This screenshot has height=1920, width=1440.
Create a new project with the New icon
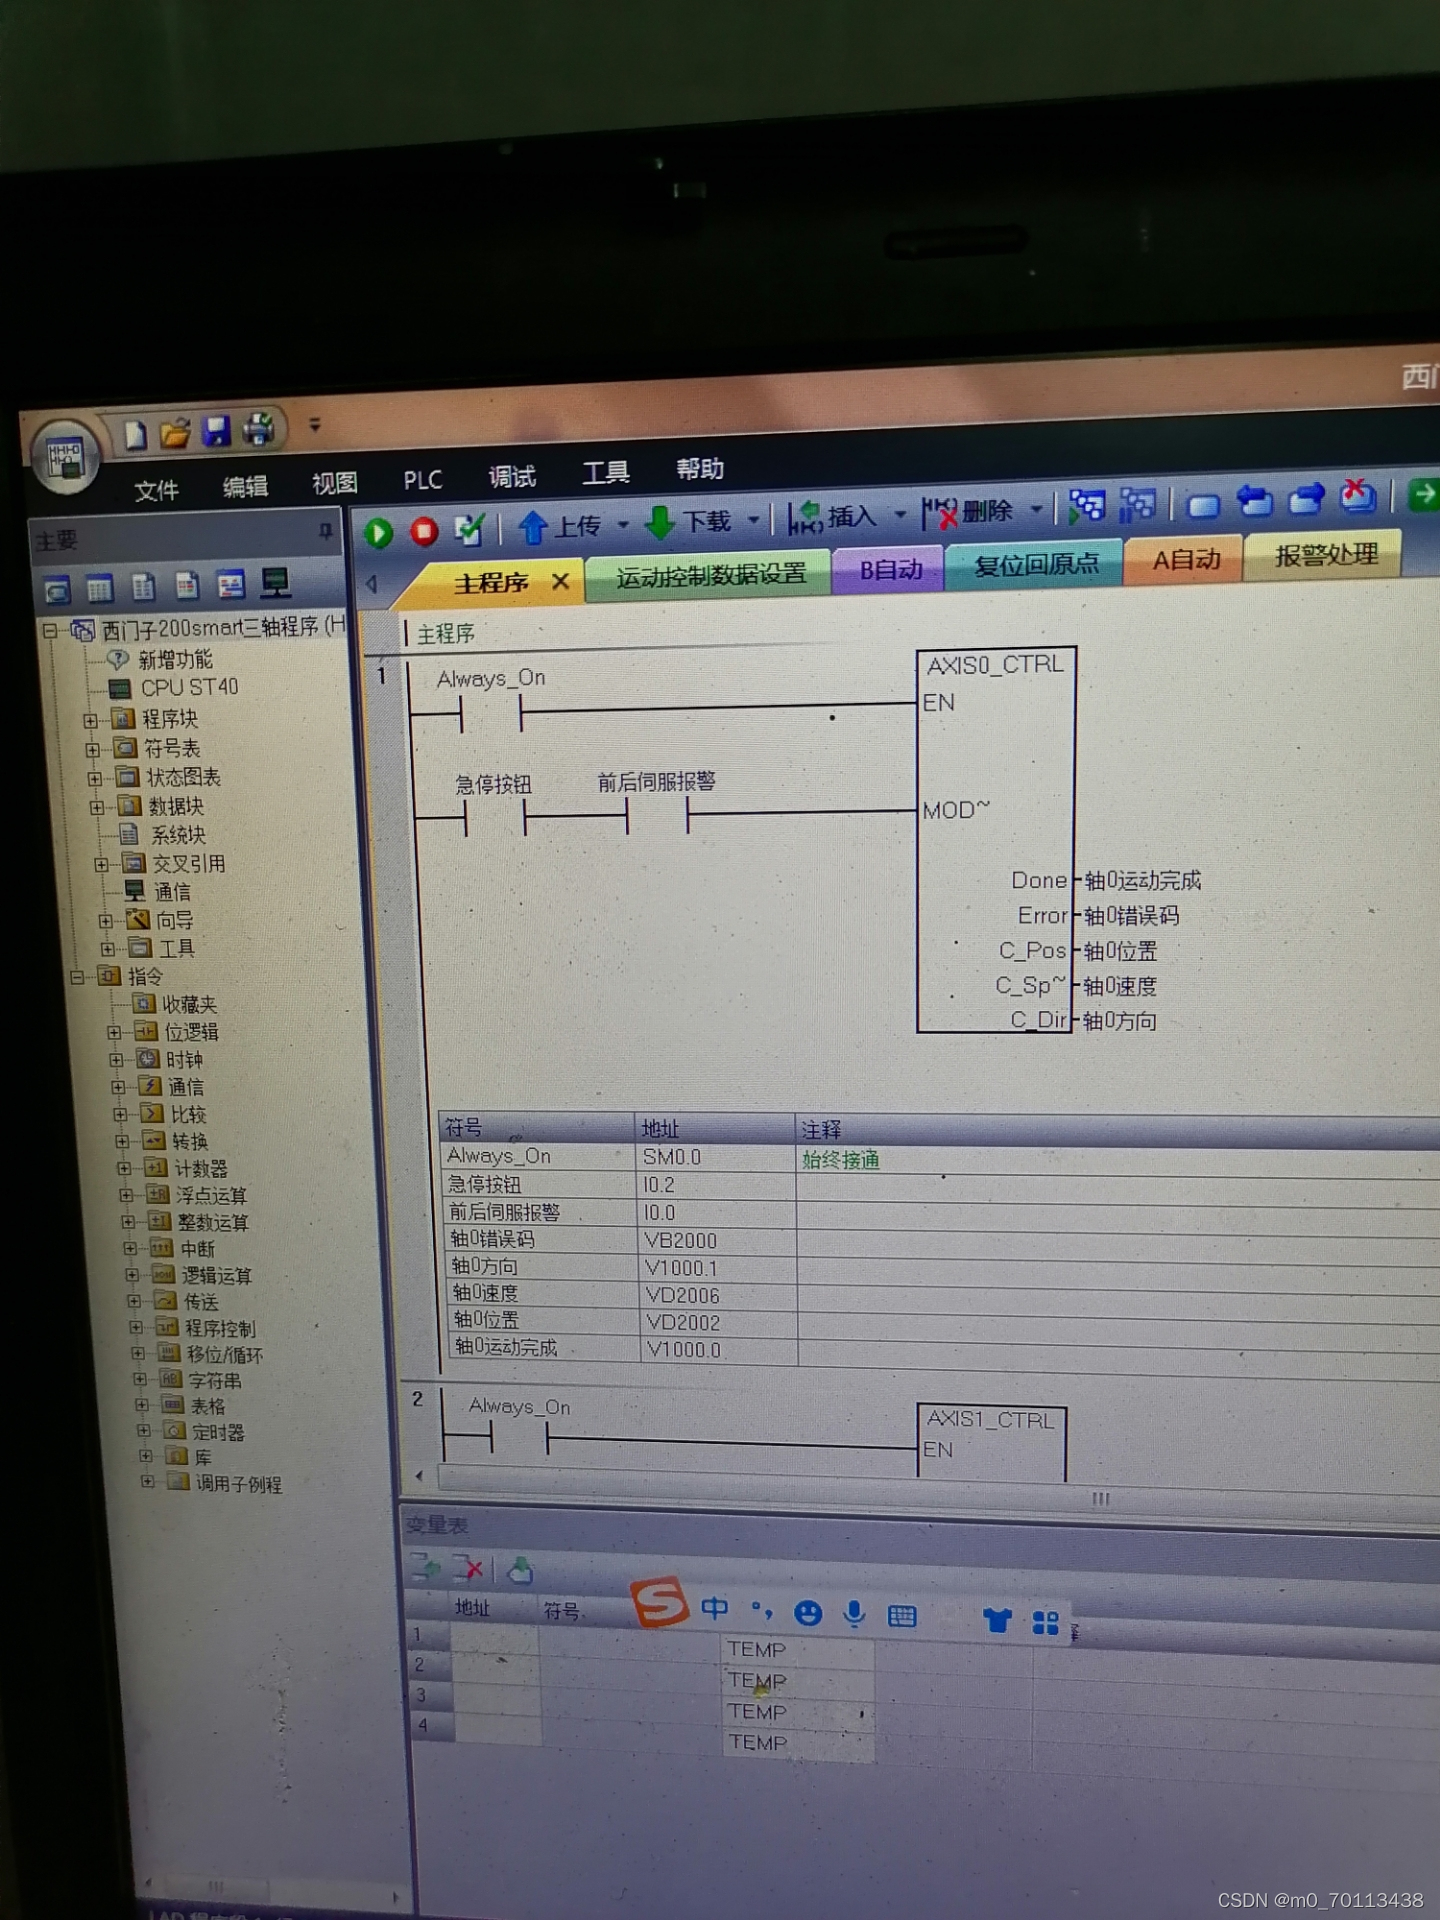135,434
